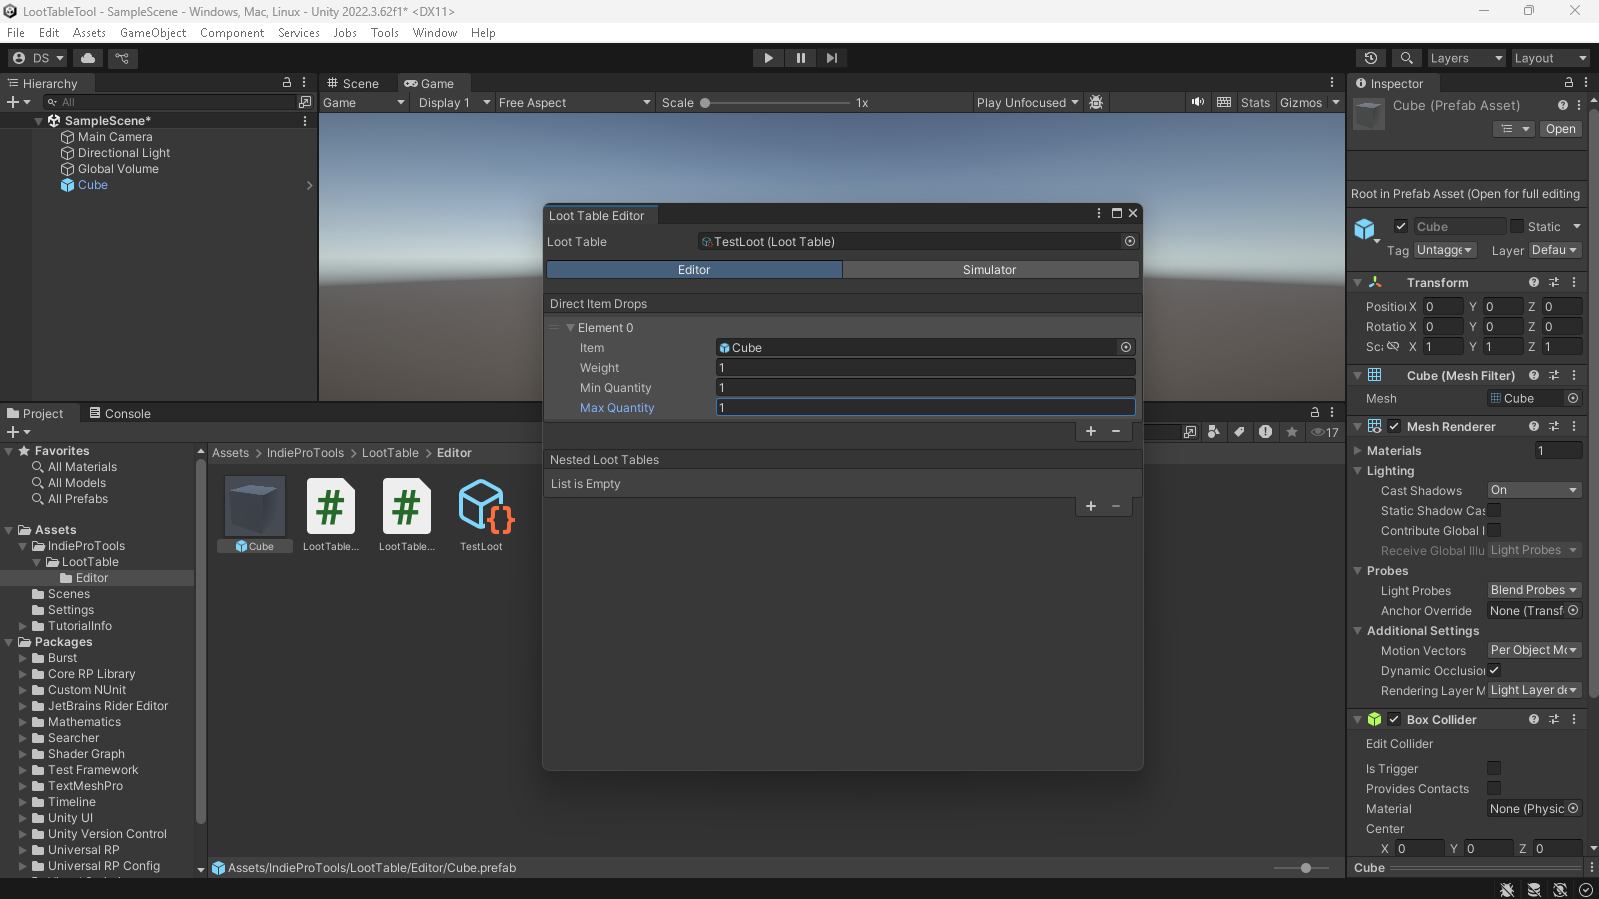
Task: Open the GameObject menu
Action: coord(153,33)
